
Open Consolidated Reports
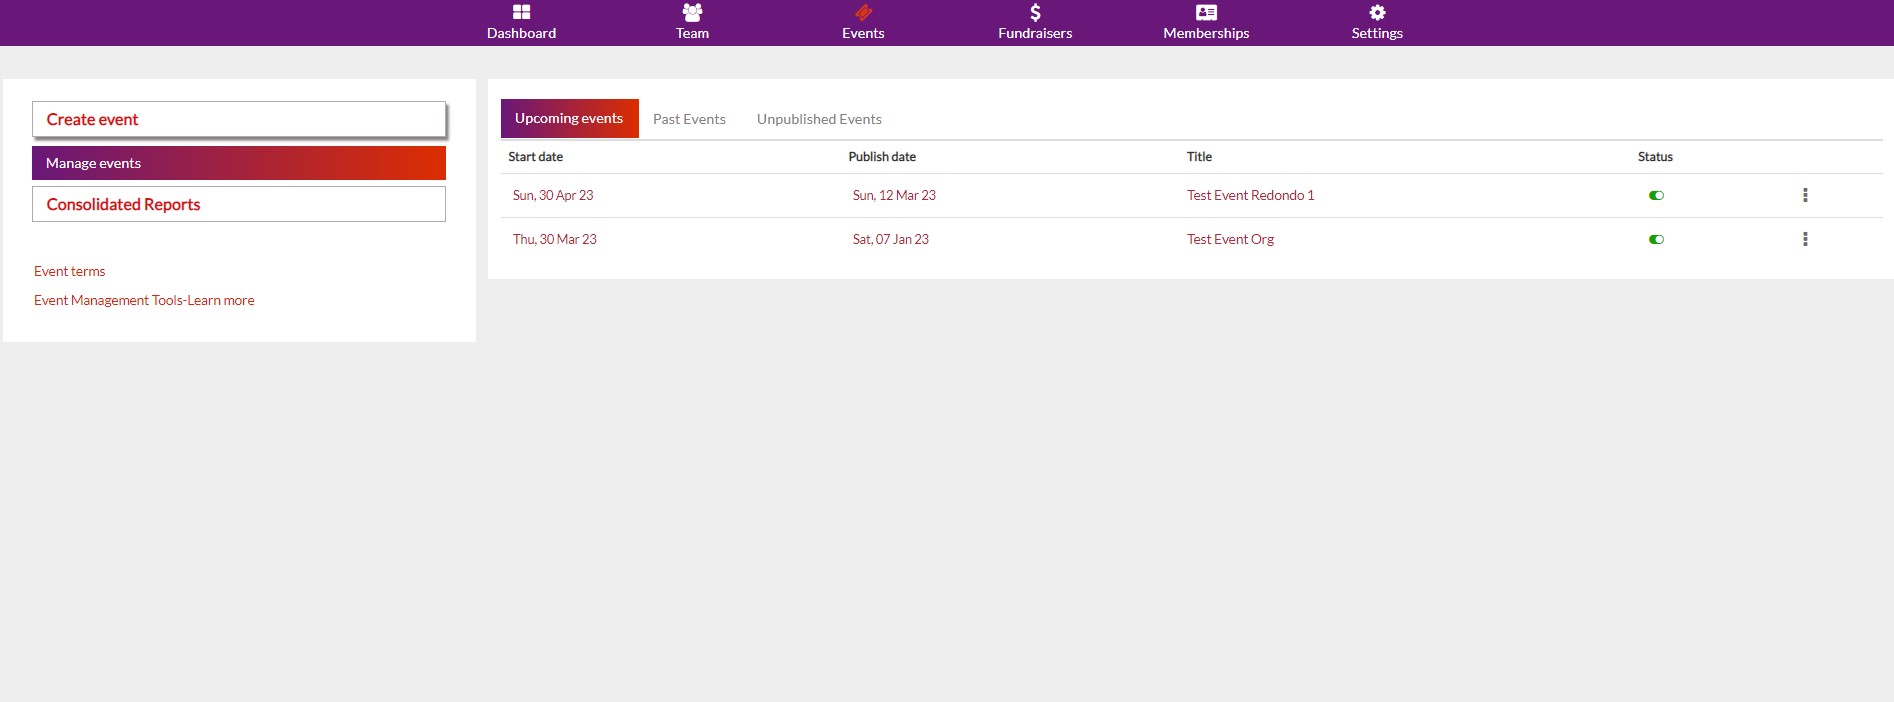coord(239,204)
